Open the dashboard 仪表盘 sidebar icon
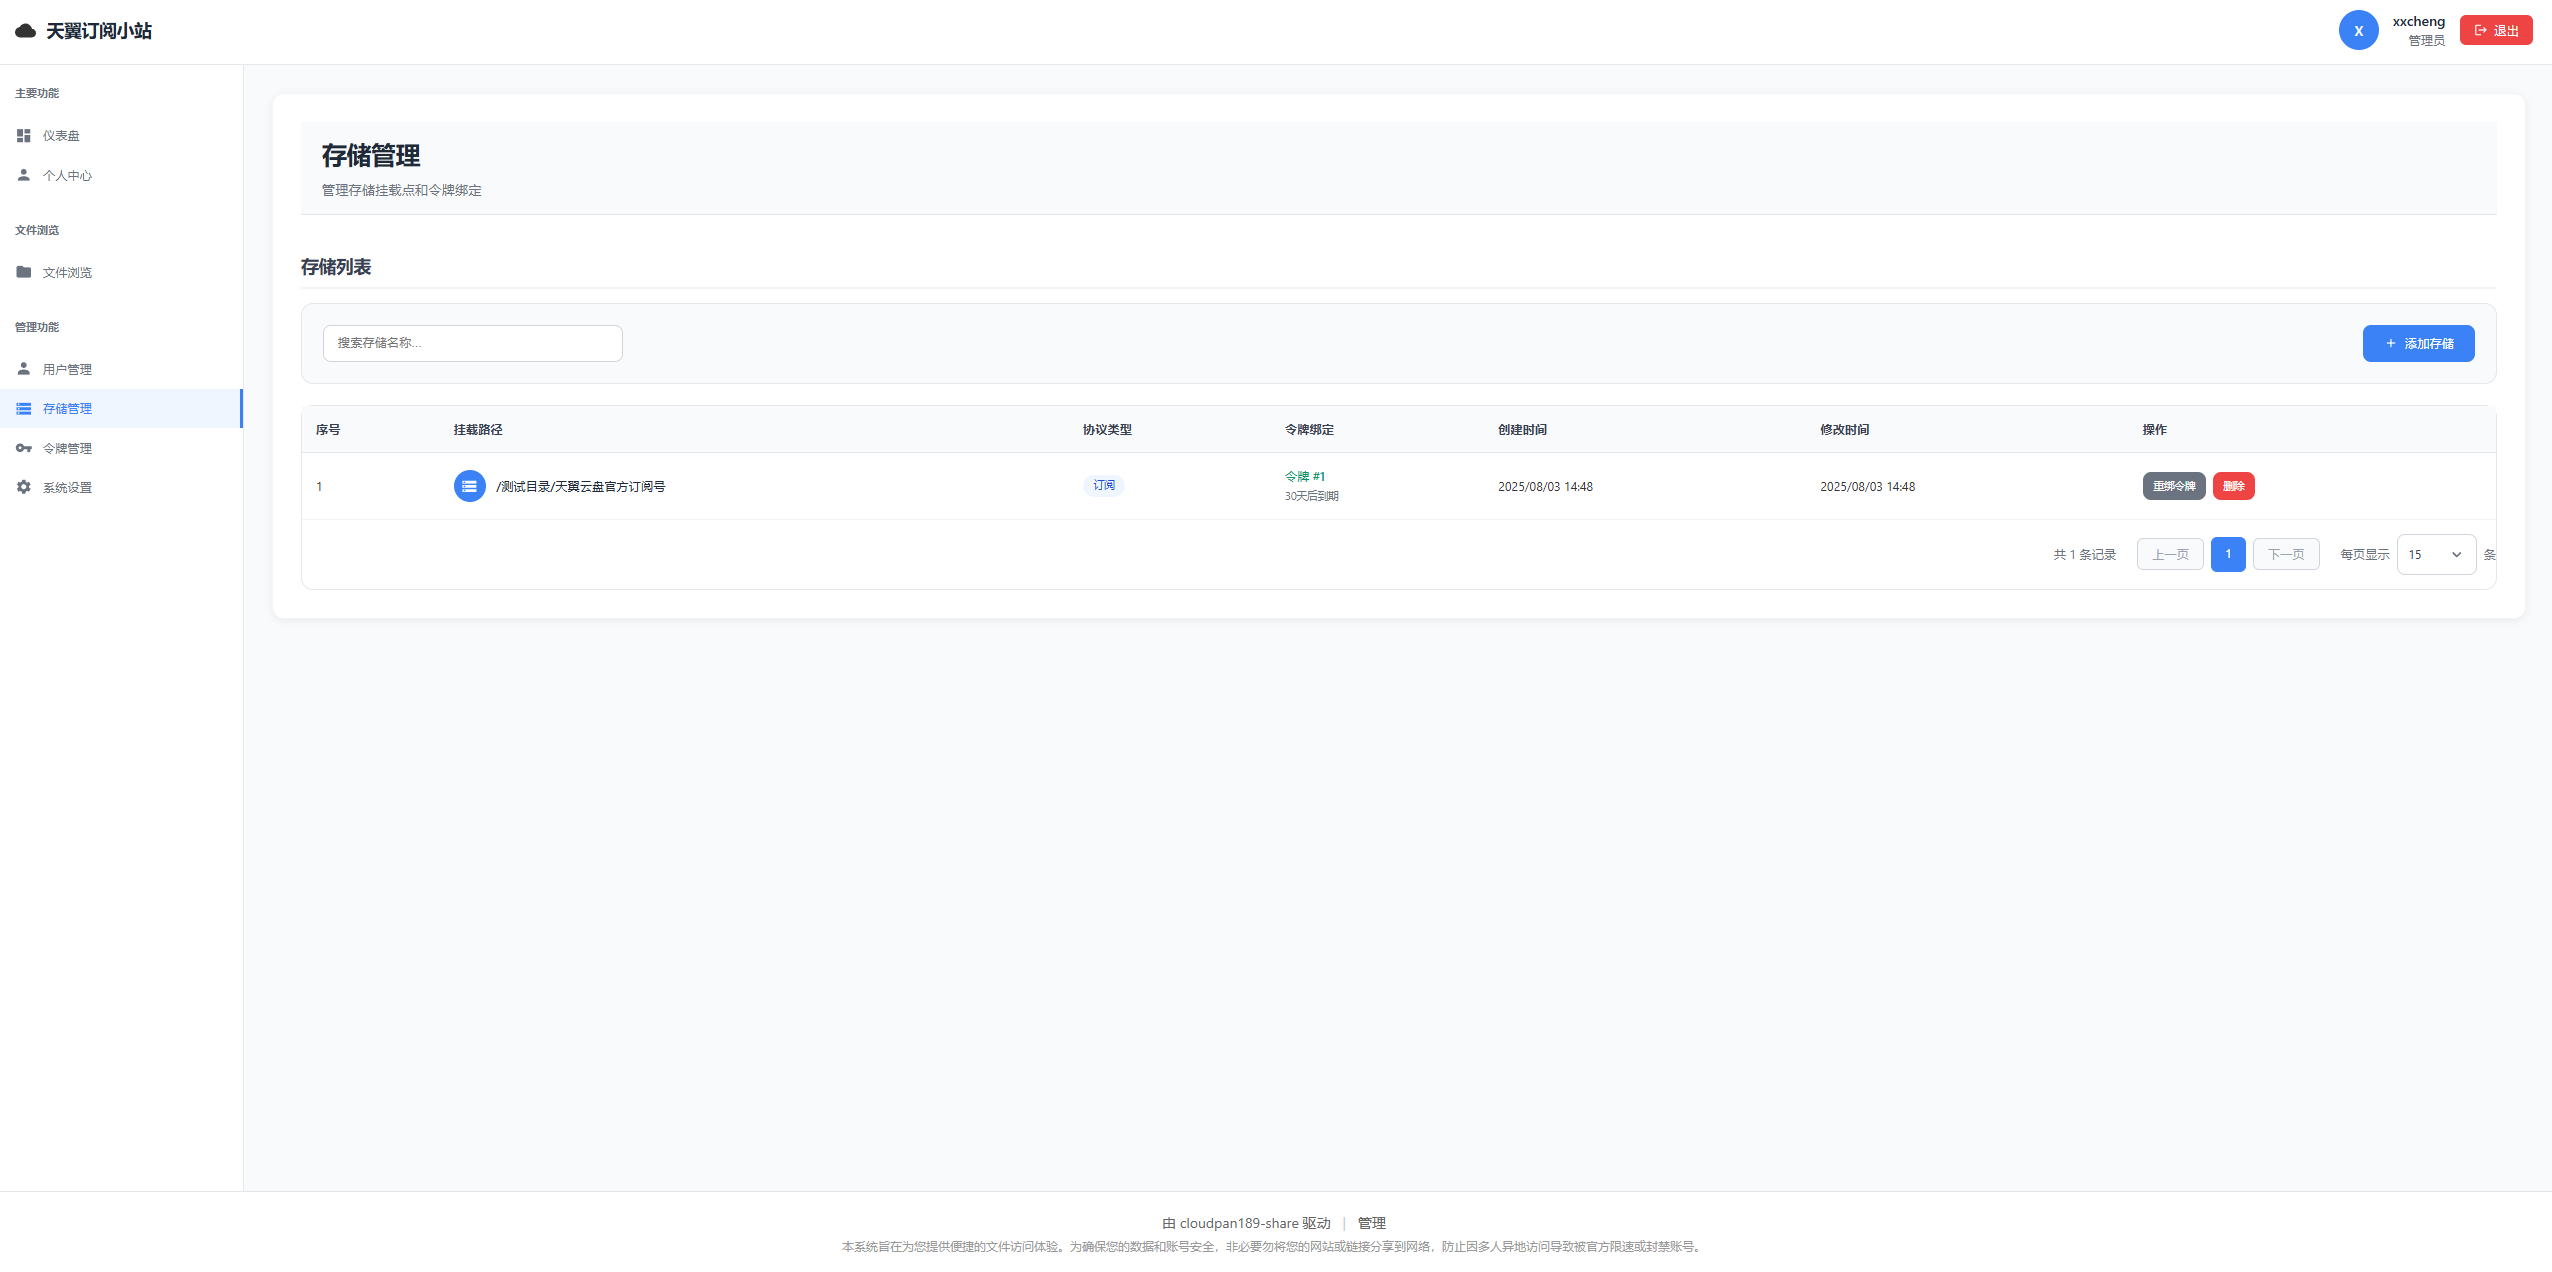Image resolution: width=2552 pixels, height=1272 pixels. 24,135
